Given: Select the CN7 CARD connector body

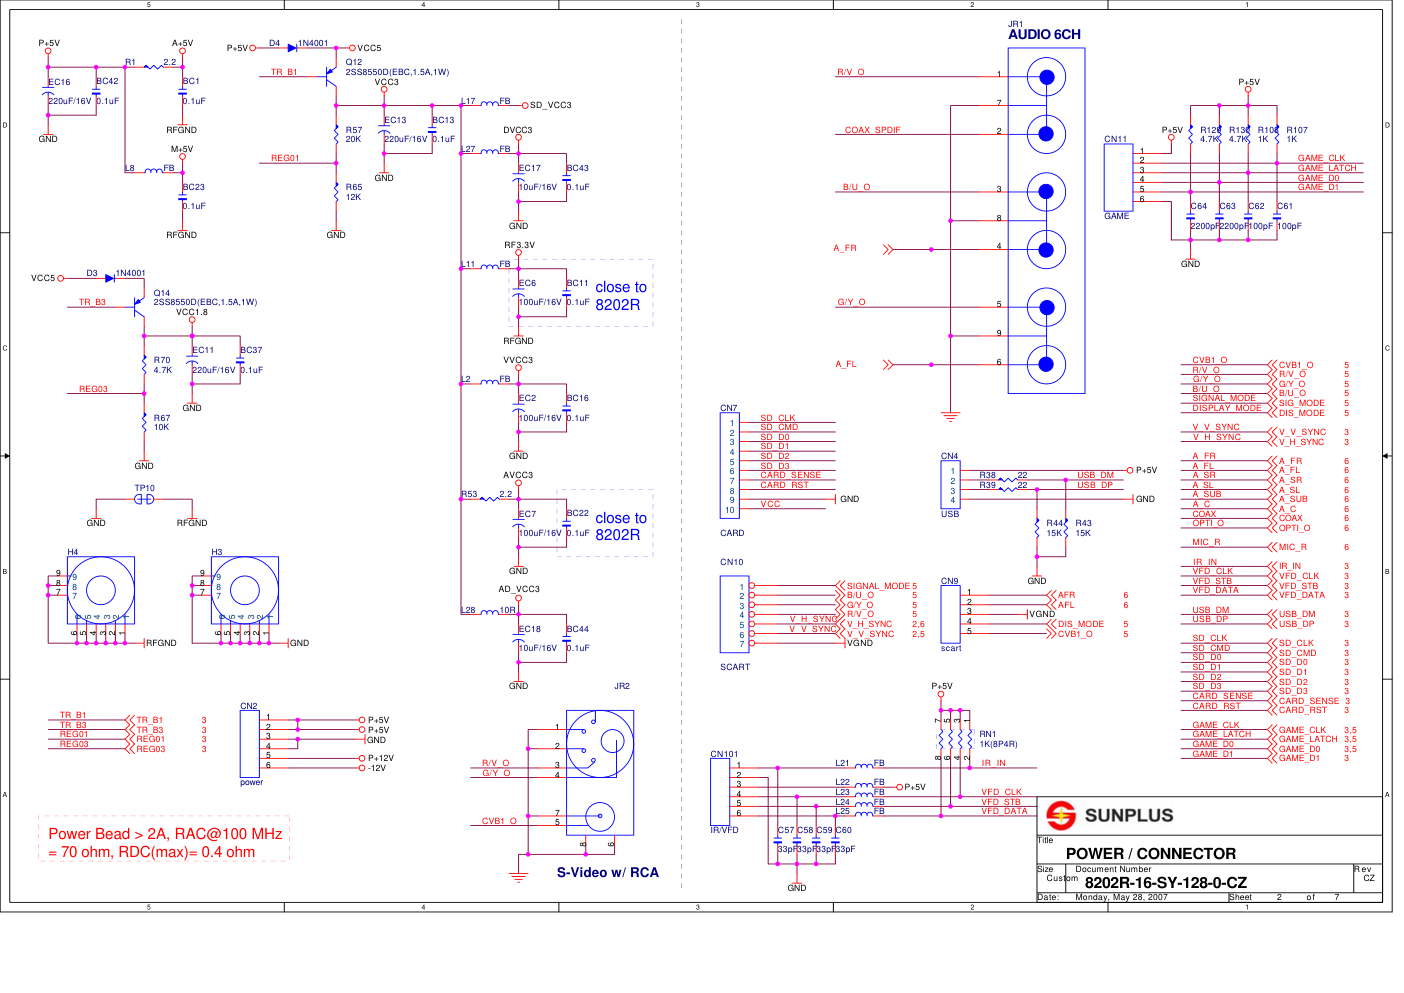Looking at the screenshot, I should coord(730,465).
